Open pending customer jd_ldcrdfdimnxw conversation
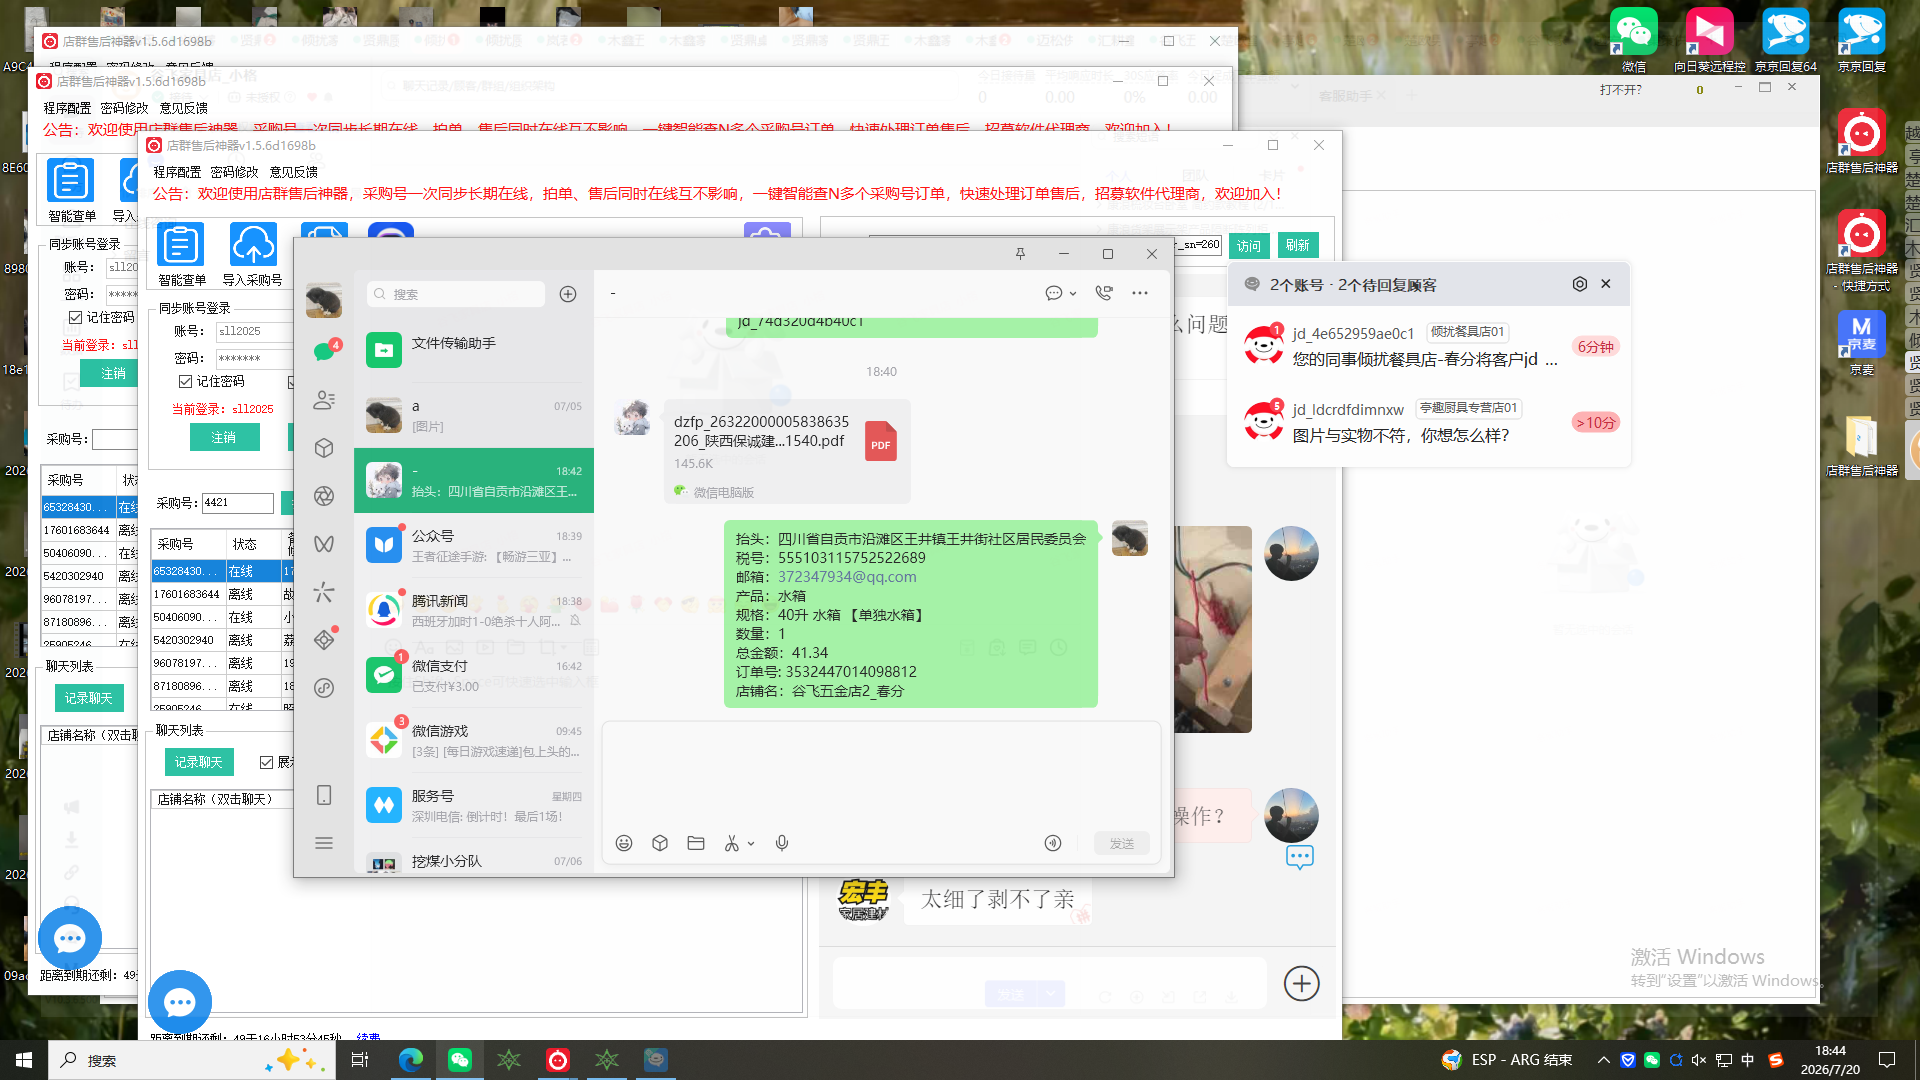This screenshot has height=1080, width=1920. tap(1429, 422)
